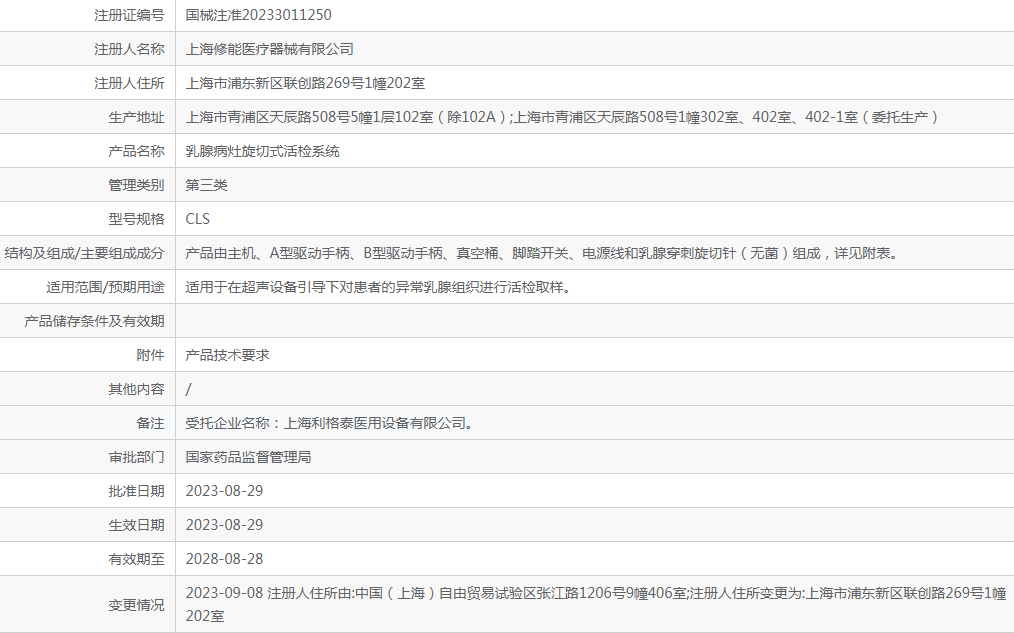Click the 变更情况 label
This screenshot has width=1014, height=633.
click(x=136, y=605)
